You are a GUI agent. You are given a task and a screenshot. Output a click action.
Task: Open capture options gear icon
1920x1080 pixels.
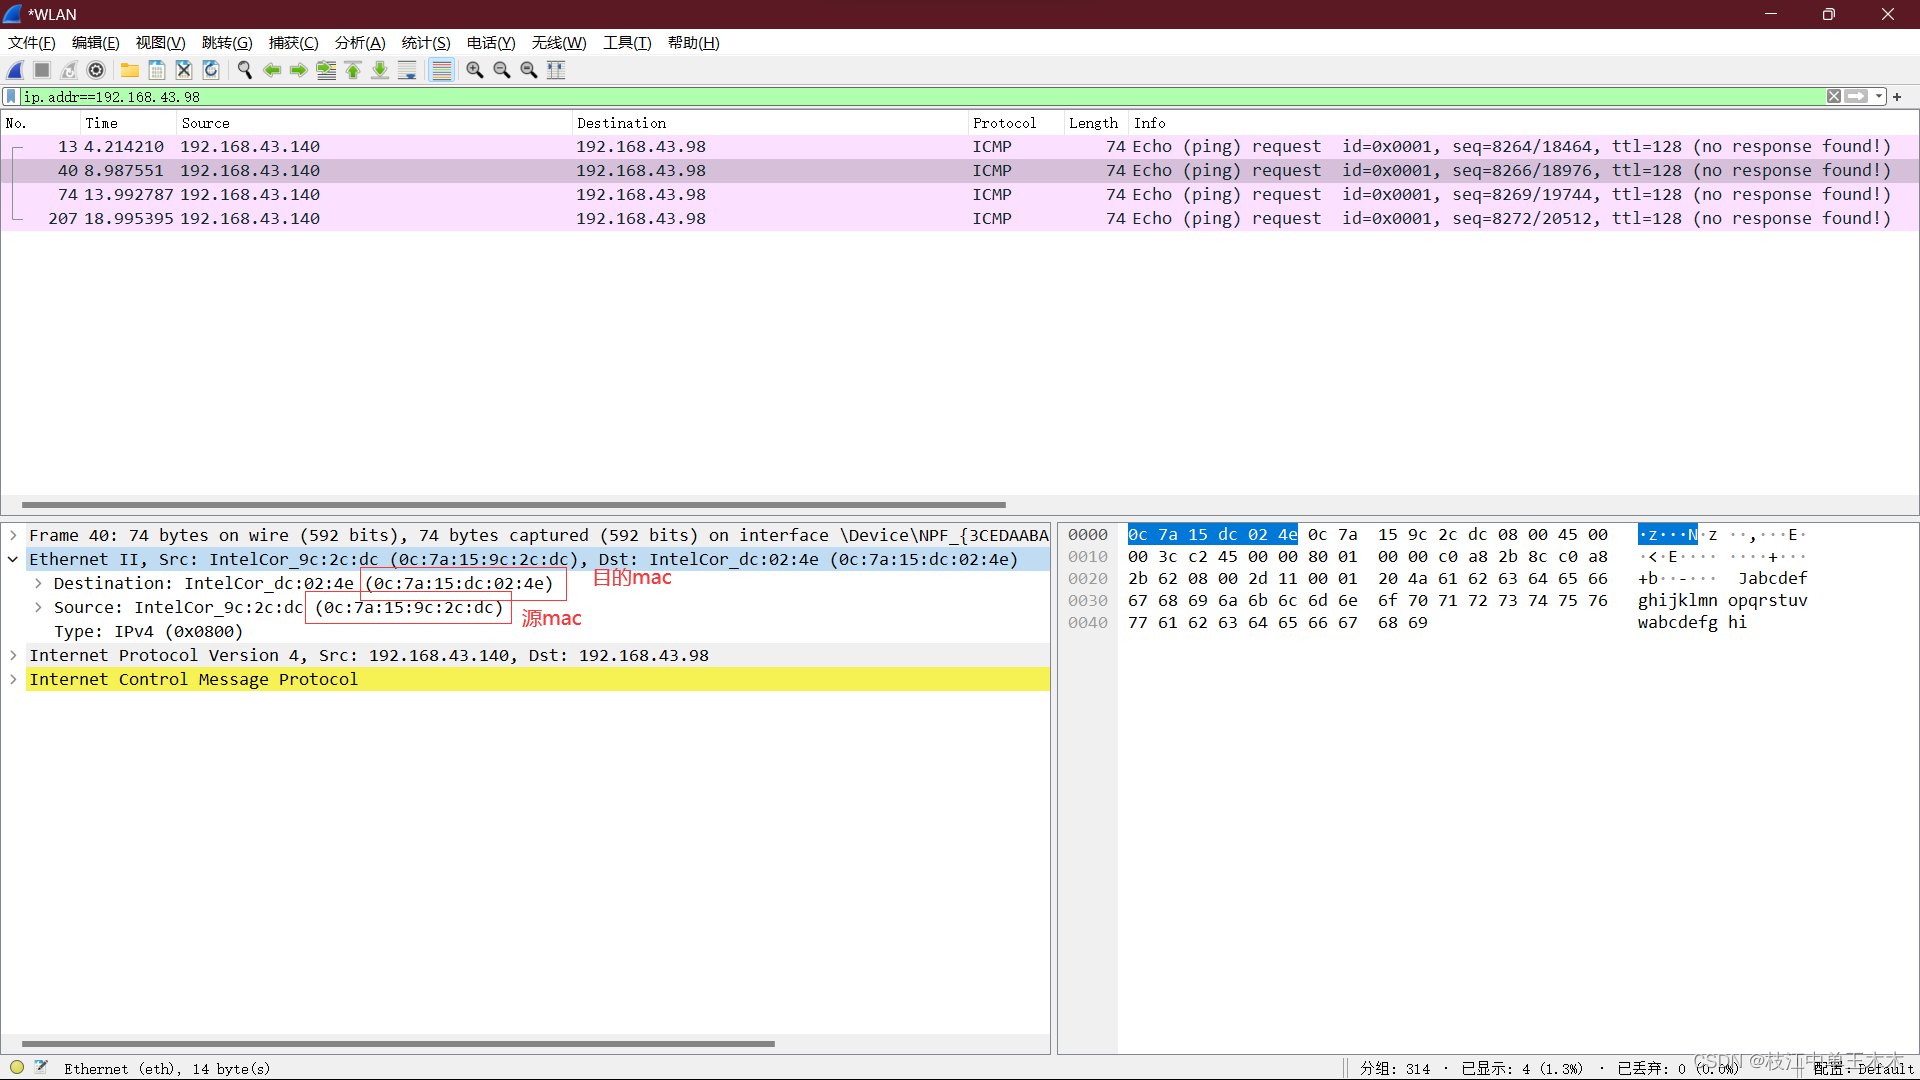(x=96, y=70)
